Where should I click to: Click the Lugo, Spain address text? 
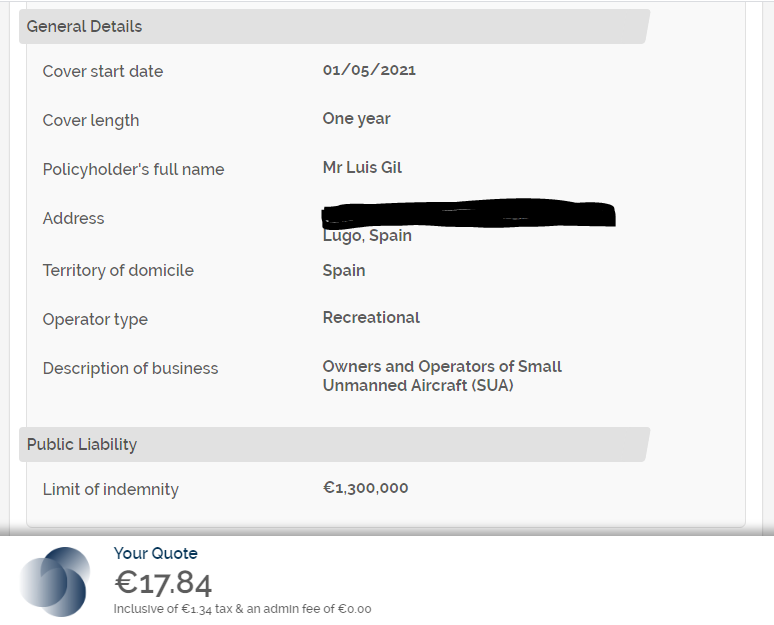[367, 236]
